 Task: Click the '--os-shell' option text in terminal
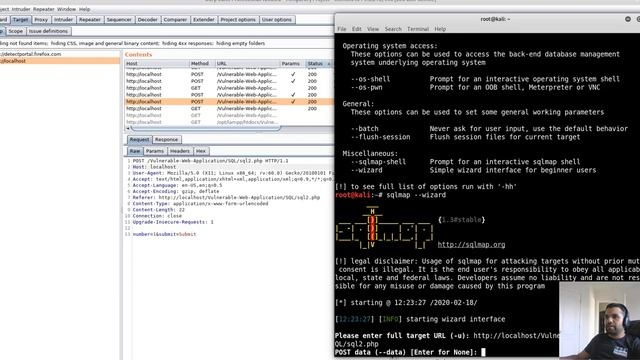370,79
